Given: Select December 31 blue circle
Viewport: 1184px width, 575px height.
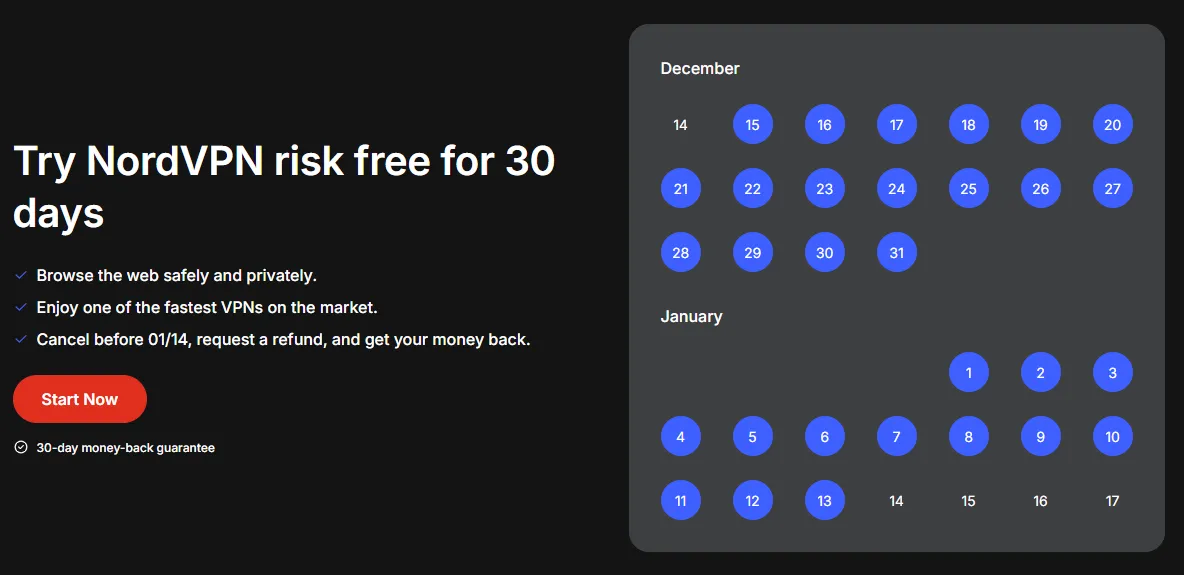Looking at the screenshot, I should (x=897, y=253).
